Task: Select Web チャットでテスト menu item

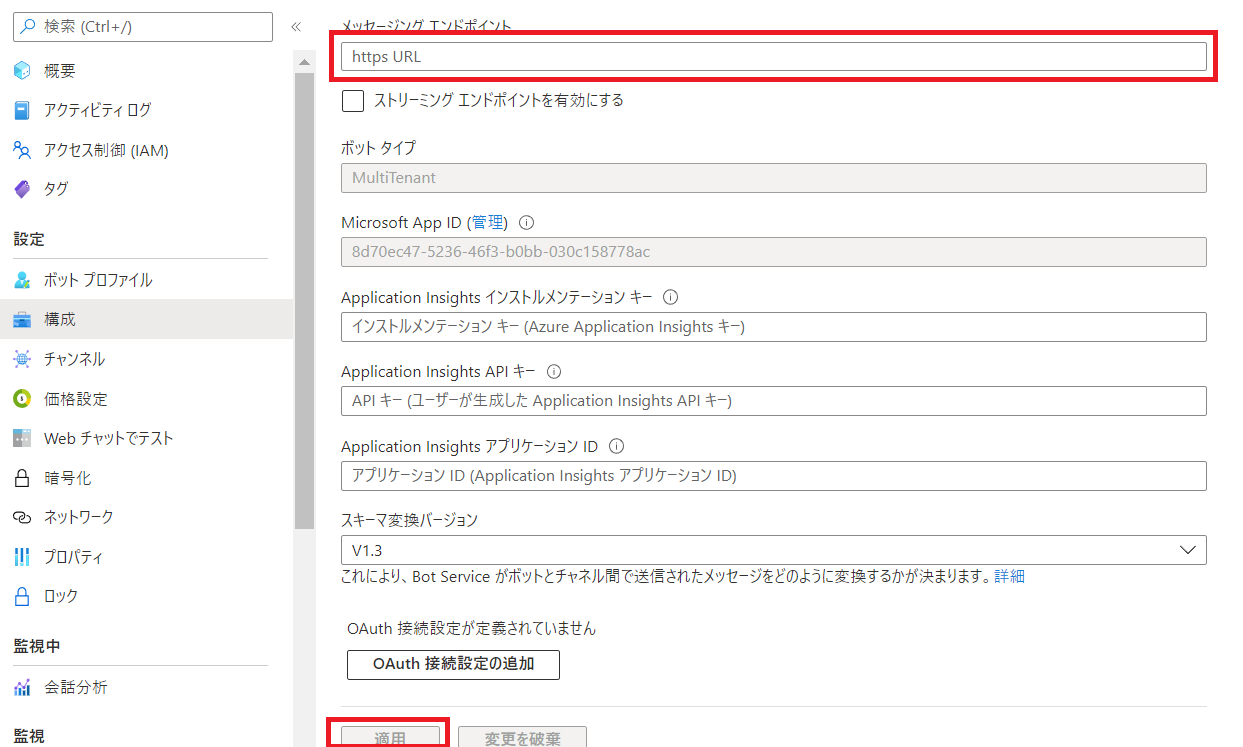Action: 108,438
